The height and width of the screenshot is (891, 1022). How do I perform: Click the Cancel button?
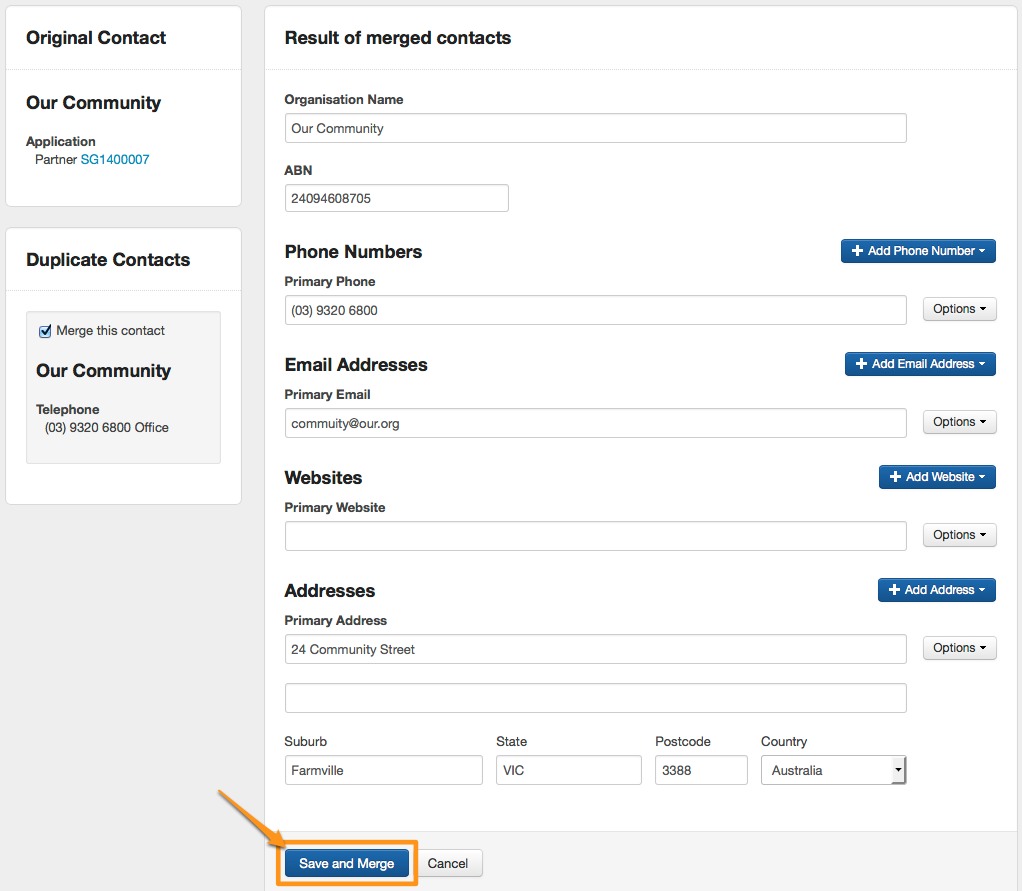(448, 863)
